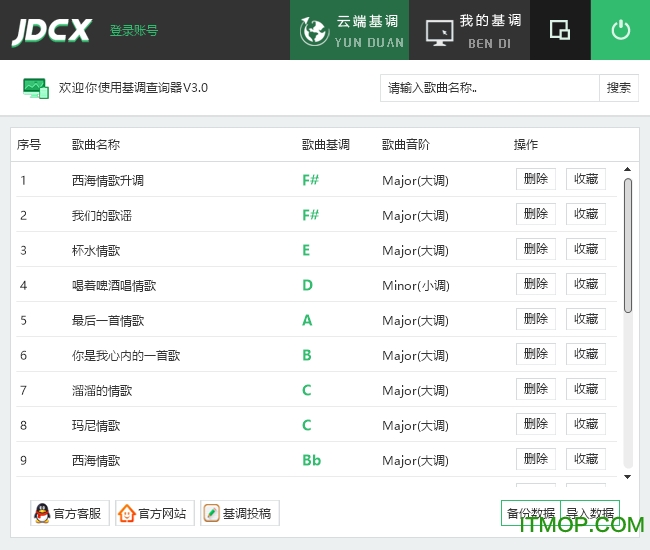Click the 备份数据 backup button

point(531,513)
